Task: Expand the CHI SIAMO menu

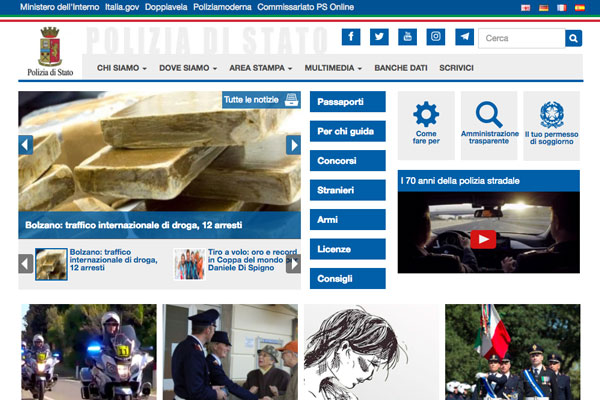Action: point(121,68)
